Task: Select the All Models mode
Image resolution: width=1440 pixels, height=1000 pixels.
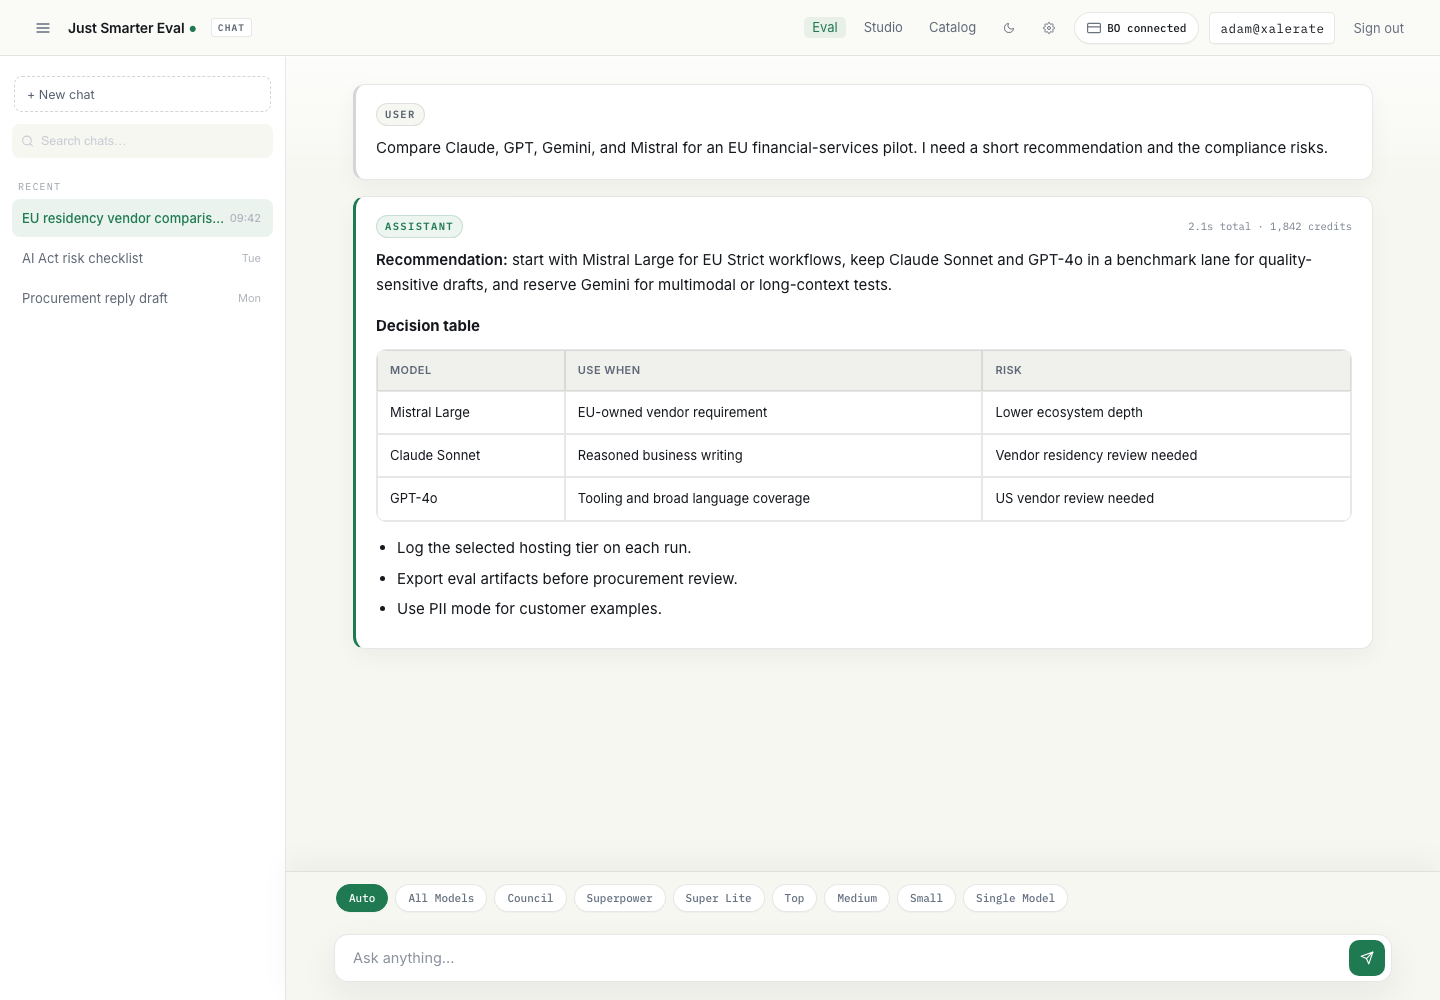Action: coord(441,898)
